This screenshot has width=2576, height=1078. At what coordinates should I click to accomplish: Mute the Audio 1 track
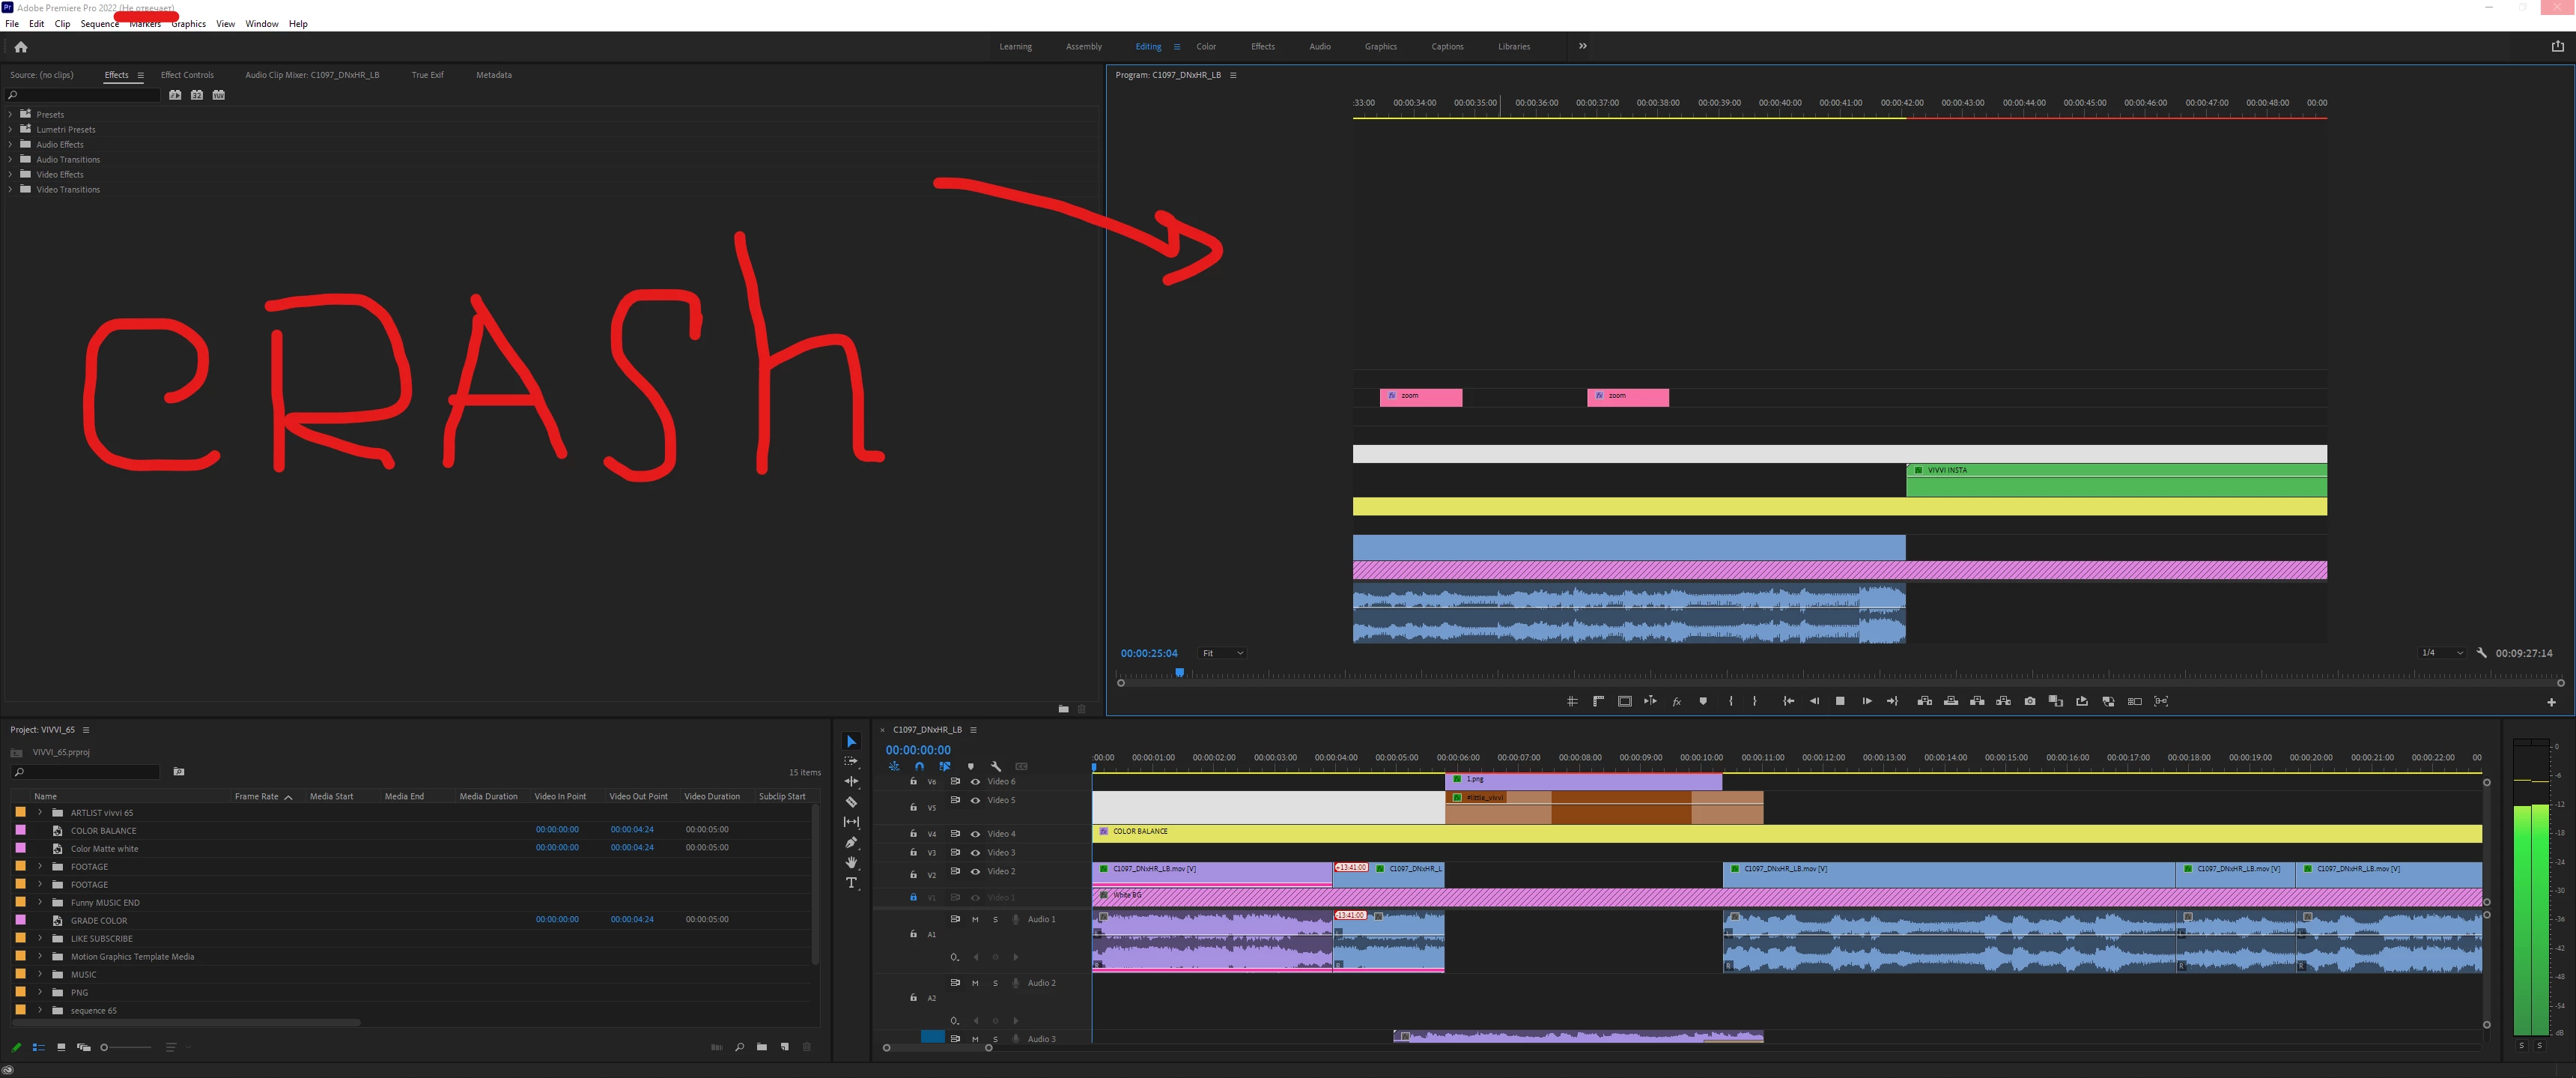click(x=975, y=919)
